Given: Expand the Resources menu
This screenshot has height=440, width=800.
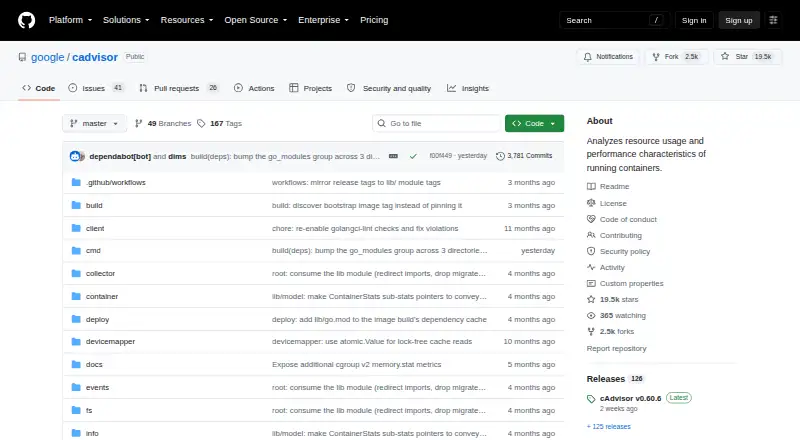Looking at the screenshot, I should [187, 20].
